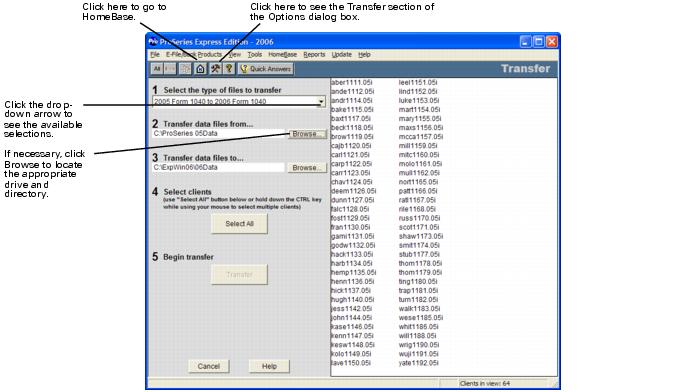
Task: Select client file beck1118.05i
Action: click(x=352, y=128)
